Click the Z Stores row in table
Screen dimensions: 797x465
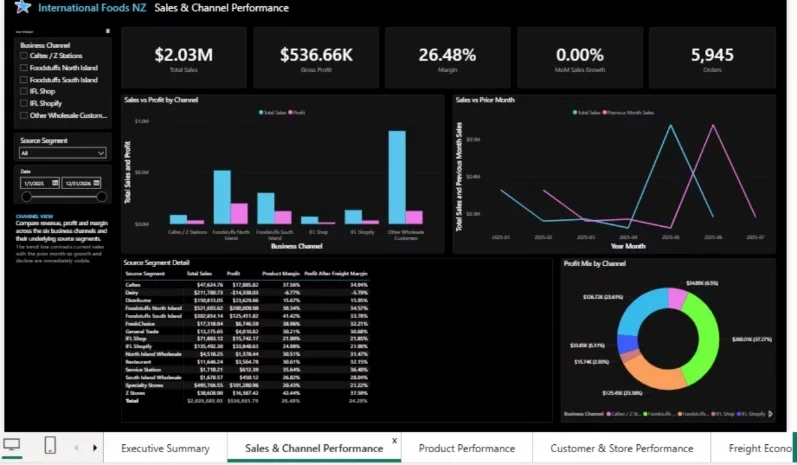(x=247, y=393)
